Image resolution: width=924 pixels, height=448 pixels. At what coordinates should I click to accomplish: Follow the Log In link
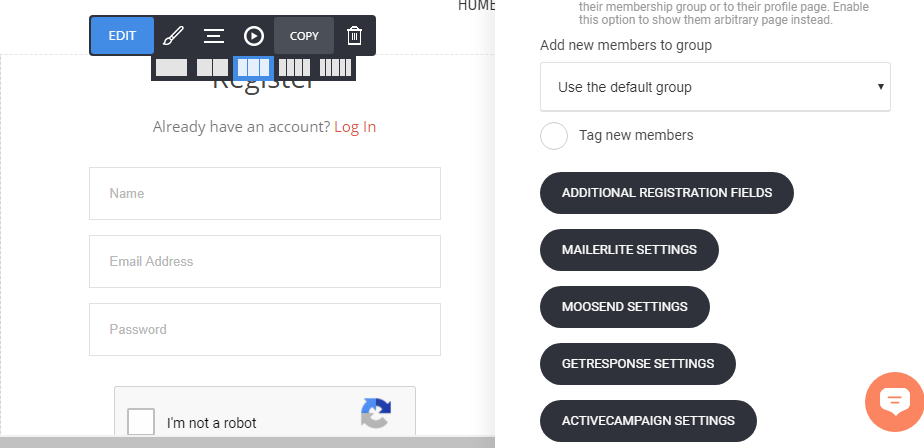coord(355,127)
